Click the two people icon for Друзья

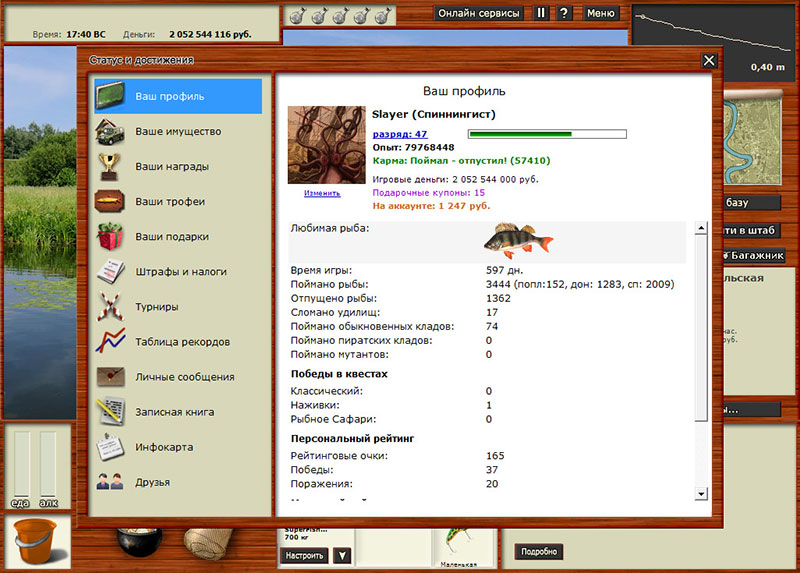110,482
